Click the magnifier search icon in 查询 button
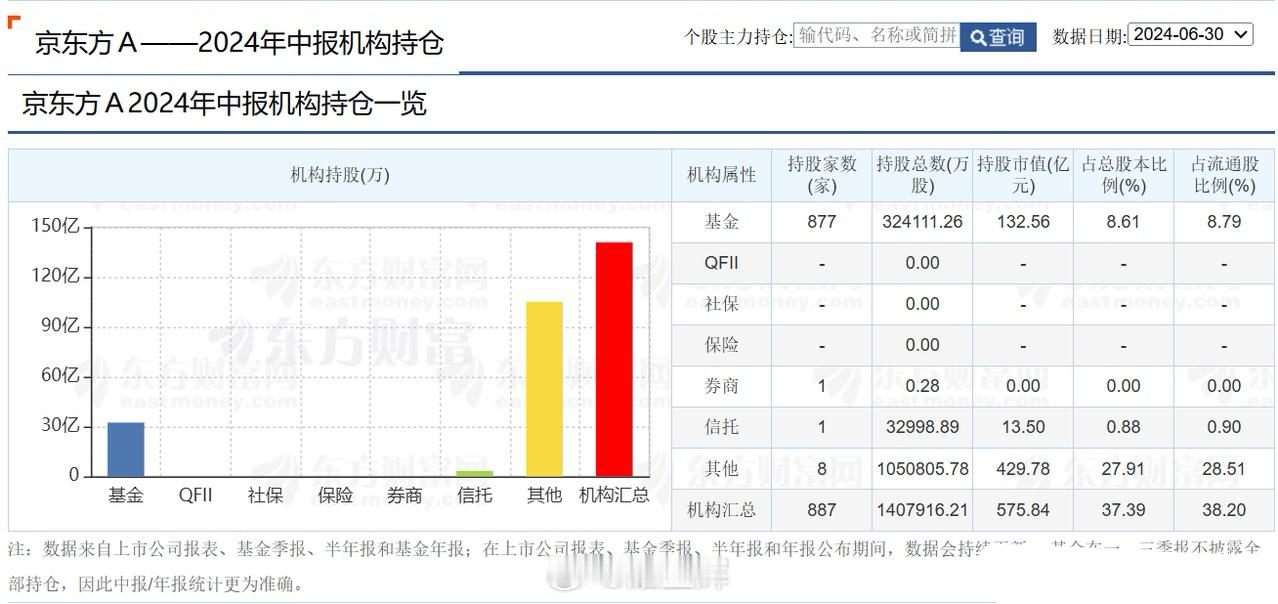The width and height of the screenshot is (1278, 604). click(977, 37)
